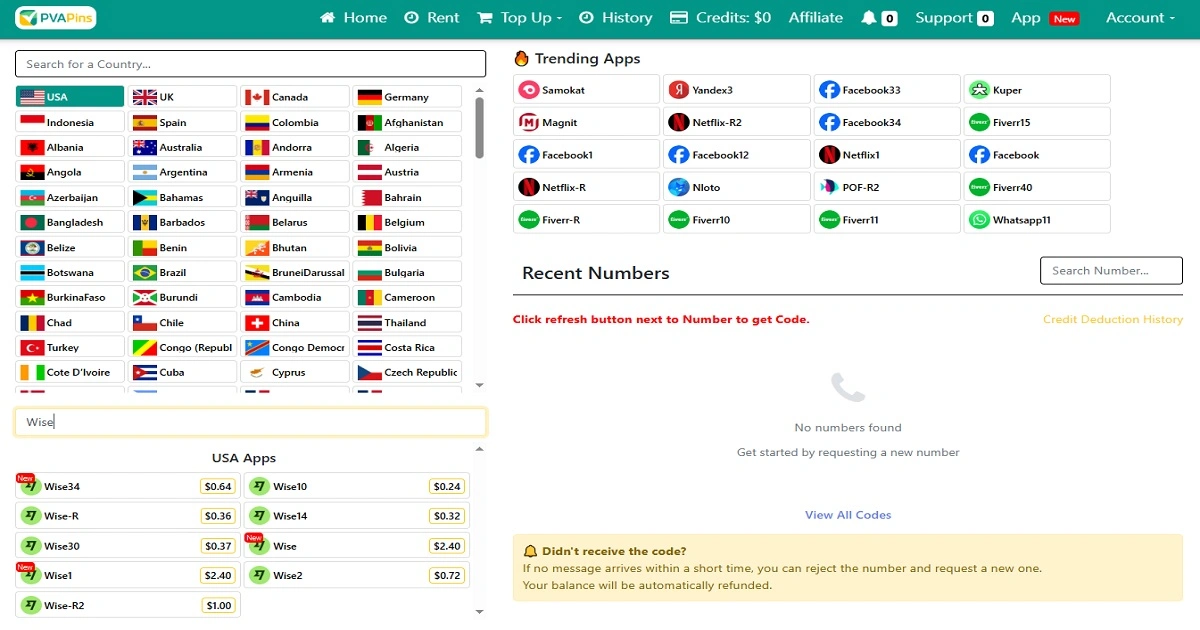Select Wise app priced $2.40
This screenshot has height=630, width=1200.
click(357, 546)
